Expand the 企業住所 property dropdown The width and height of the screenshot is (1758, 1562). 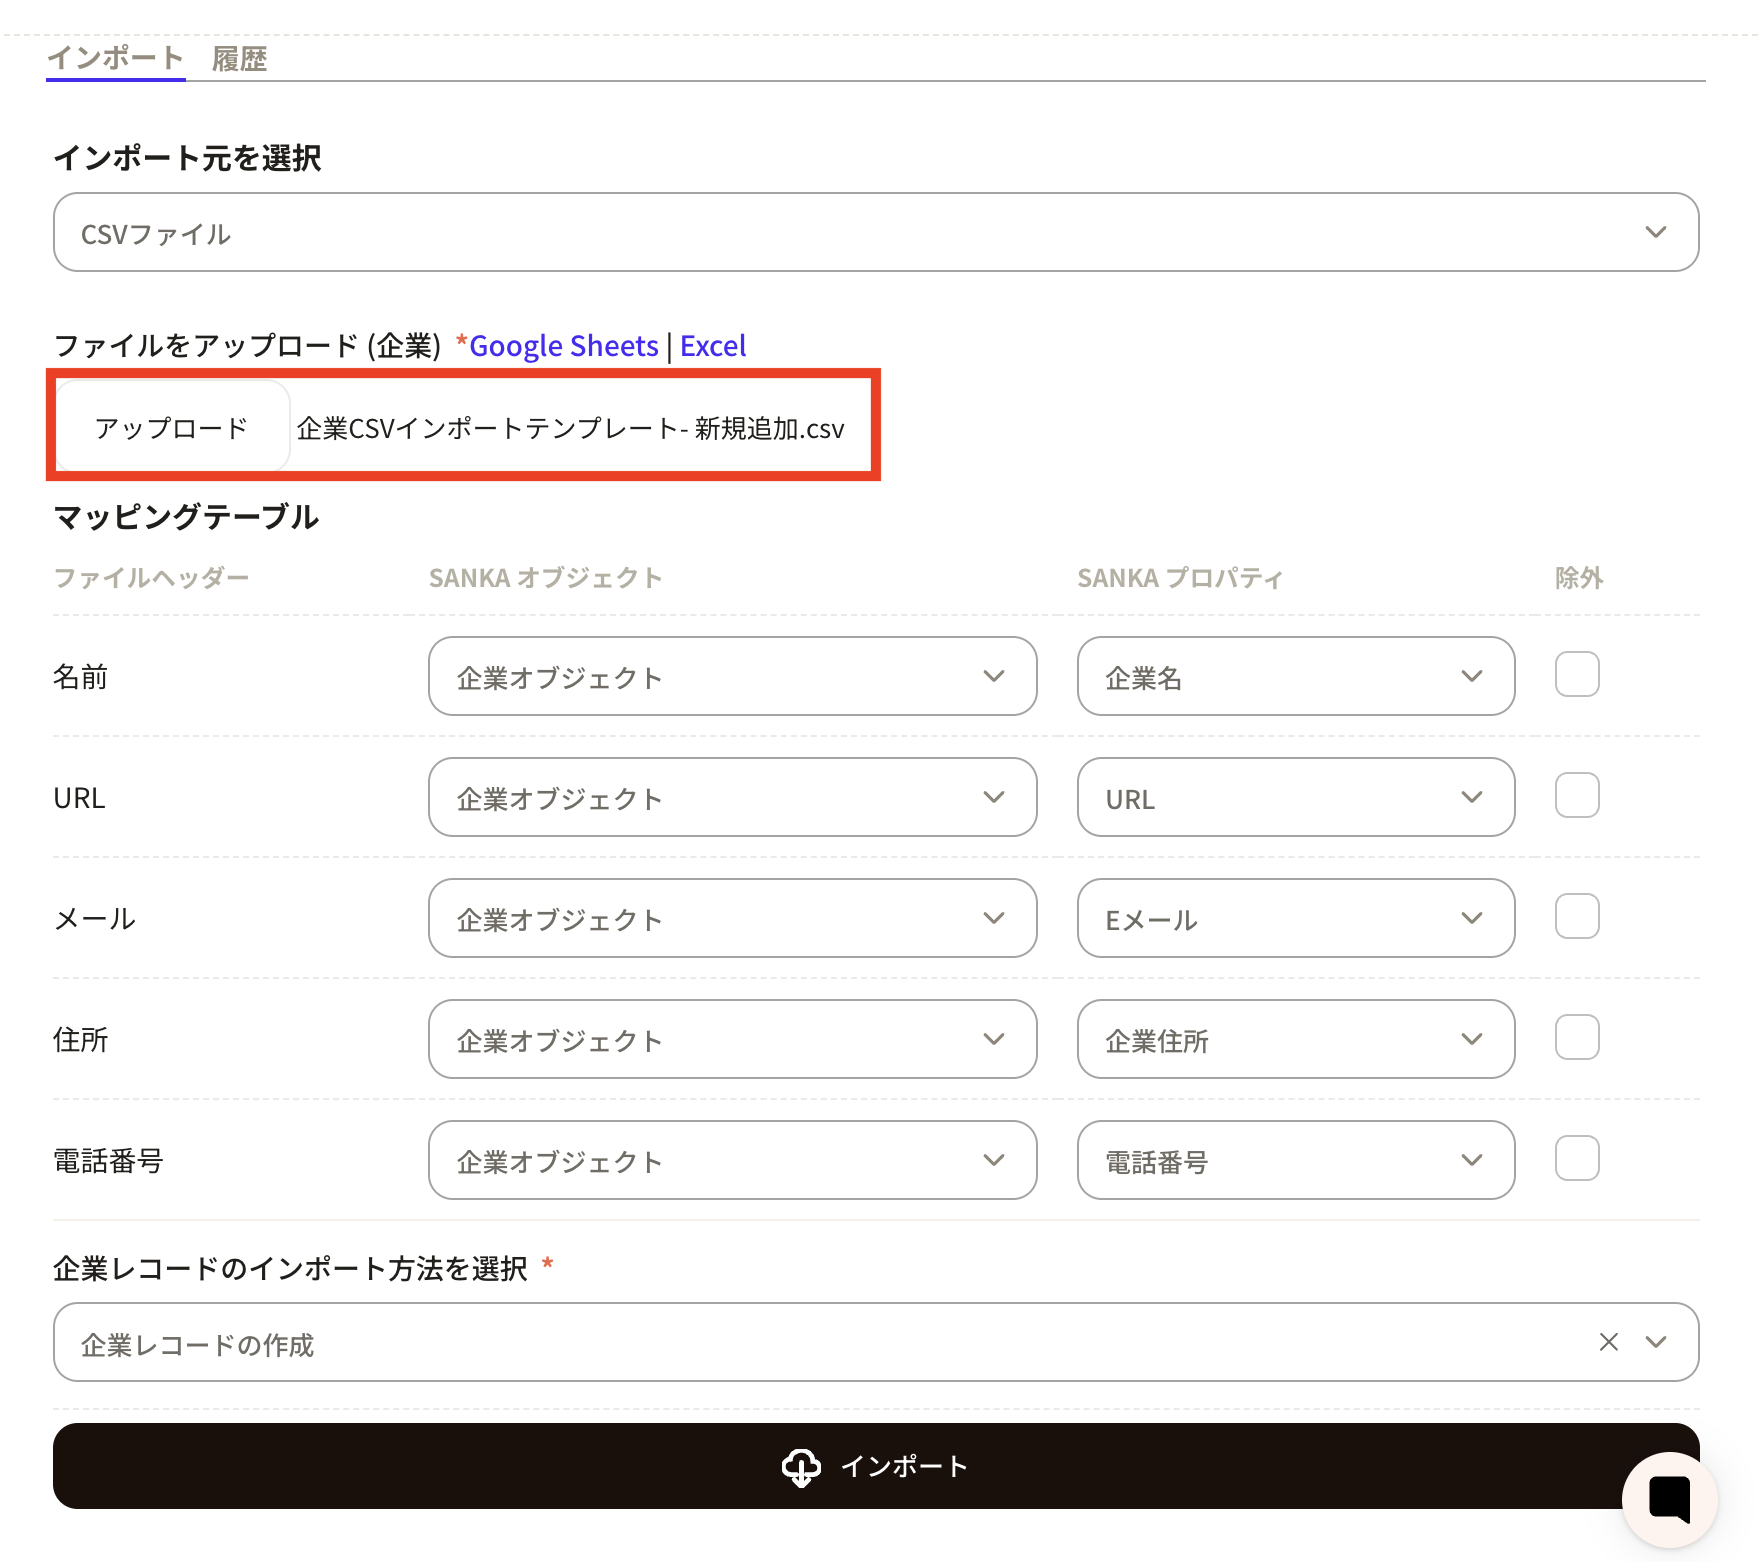(x=1295, y=1040)
